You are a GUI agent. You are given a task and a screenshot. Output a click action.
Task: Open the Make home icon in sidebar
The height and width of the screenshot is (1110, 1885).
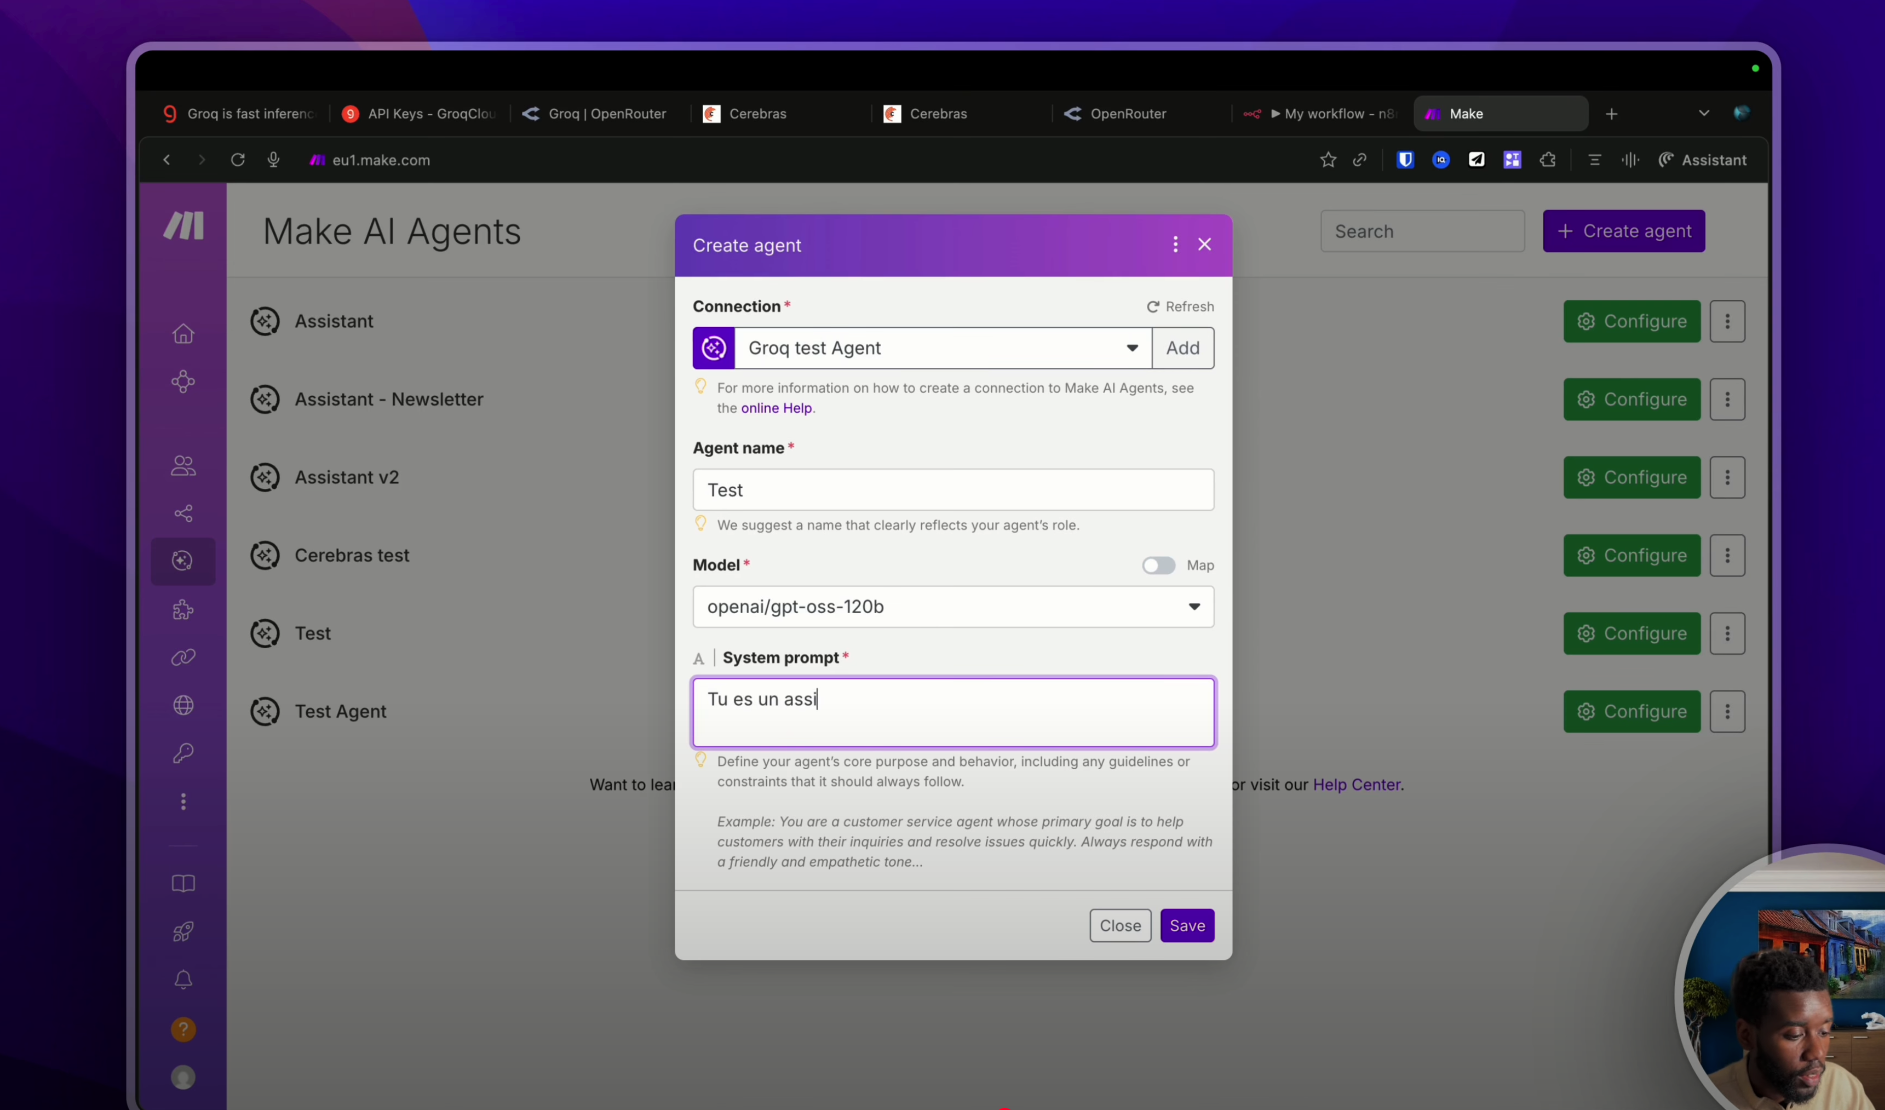183,333
